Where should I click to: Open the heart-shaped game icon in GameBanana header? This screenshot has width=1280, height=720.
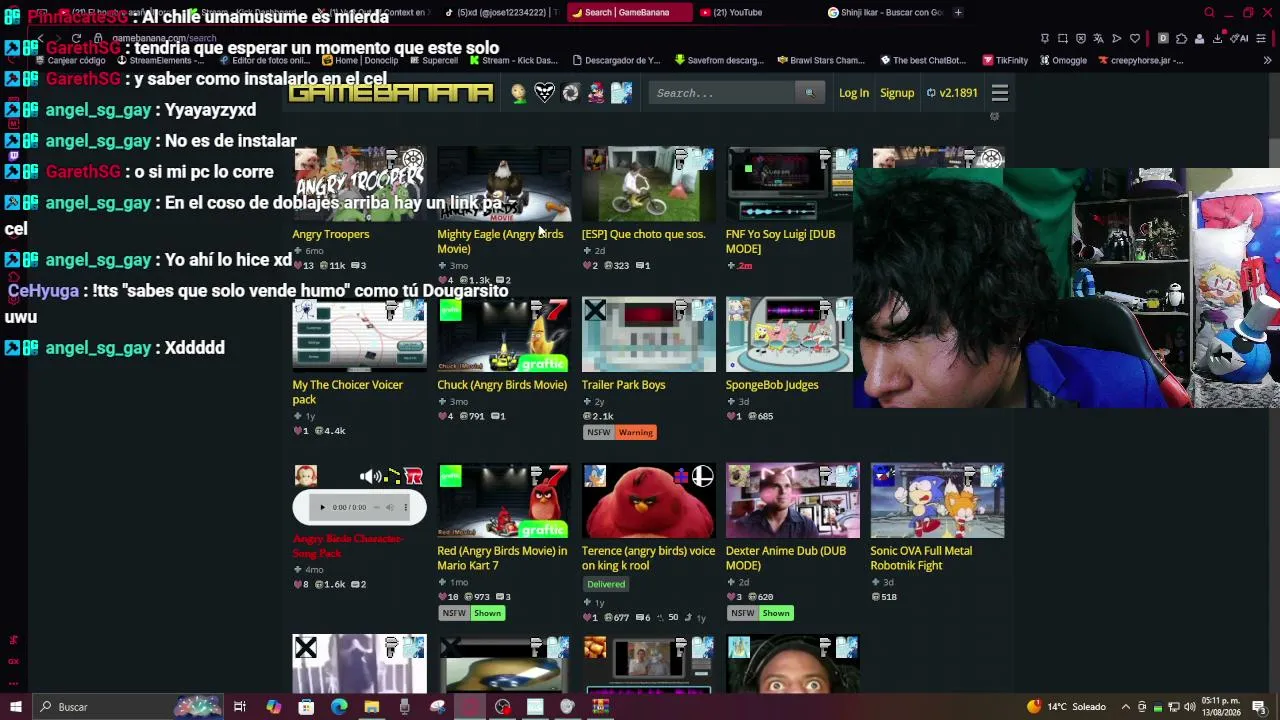coord(544,93)
